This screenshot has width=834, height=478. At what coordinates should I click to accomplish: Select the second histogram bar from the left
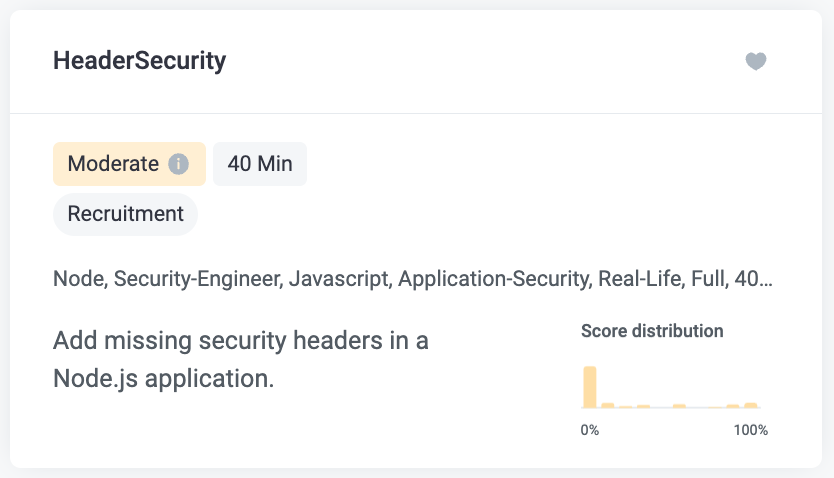tap(608, 405)
